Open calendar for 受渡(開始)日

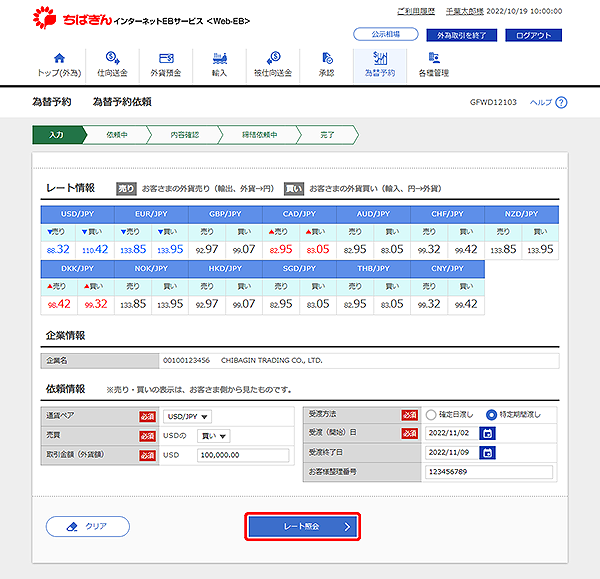pyautogui.click(x=488, y=433)
